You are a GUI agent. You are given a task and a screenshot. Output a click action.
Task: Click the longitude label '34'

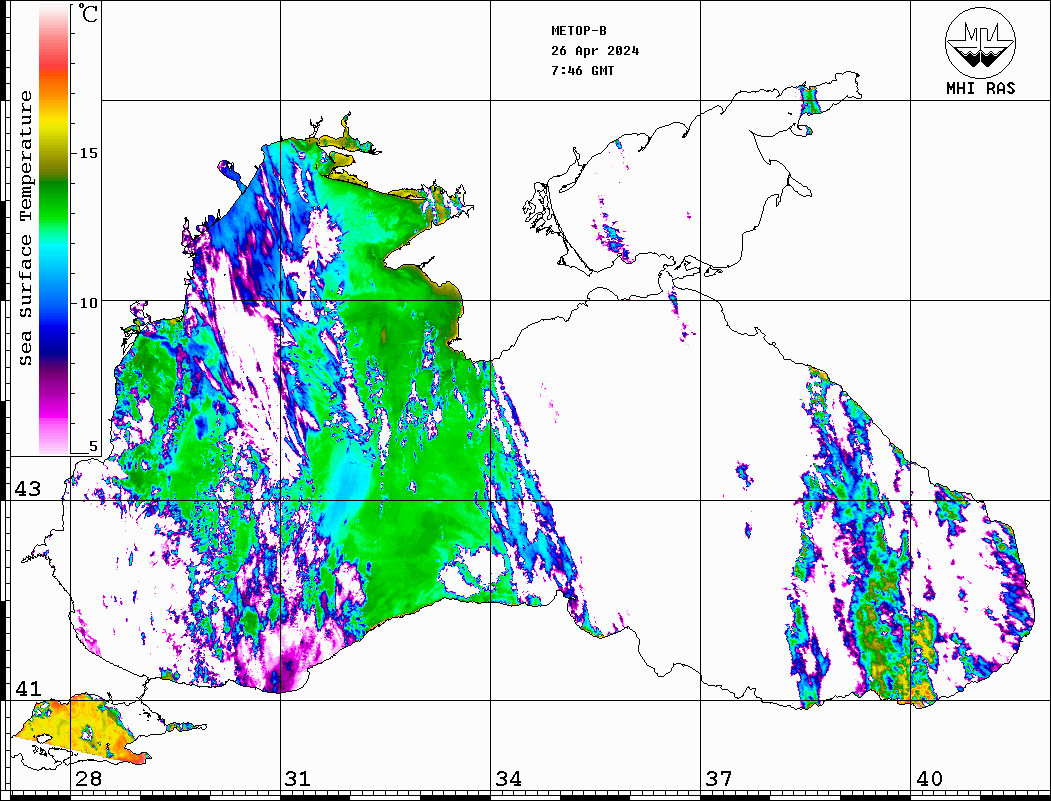pos(509,779)
